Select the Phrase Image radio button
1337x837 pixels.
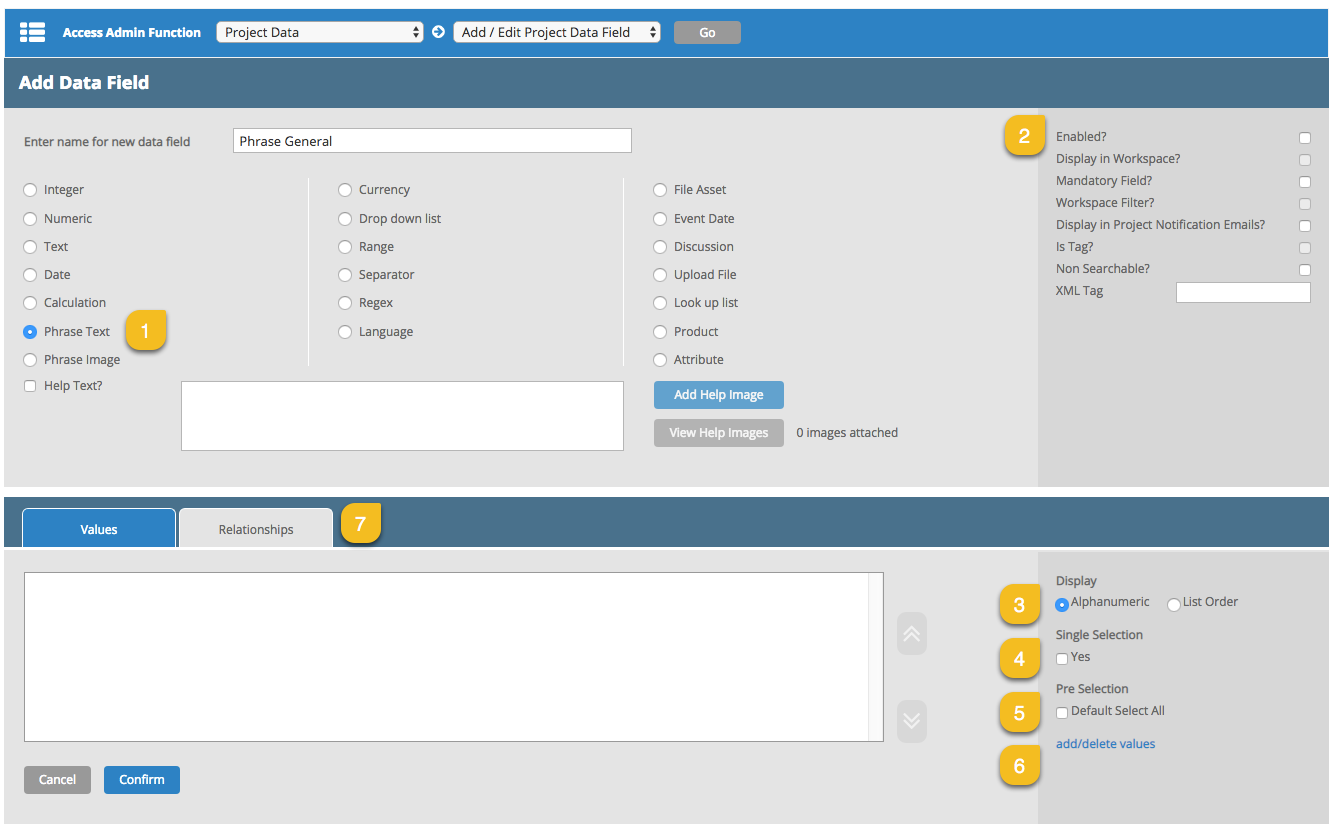click(x=30, y=360)
